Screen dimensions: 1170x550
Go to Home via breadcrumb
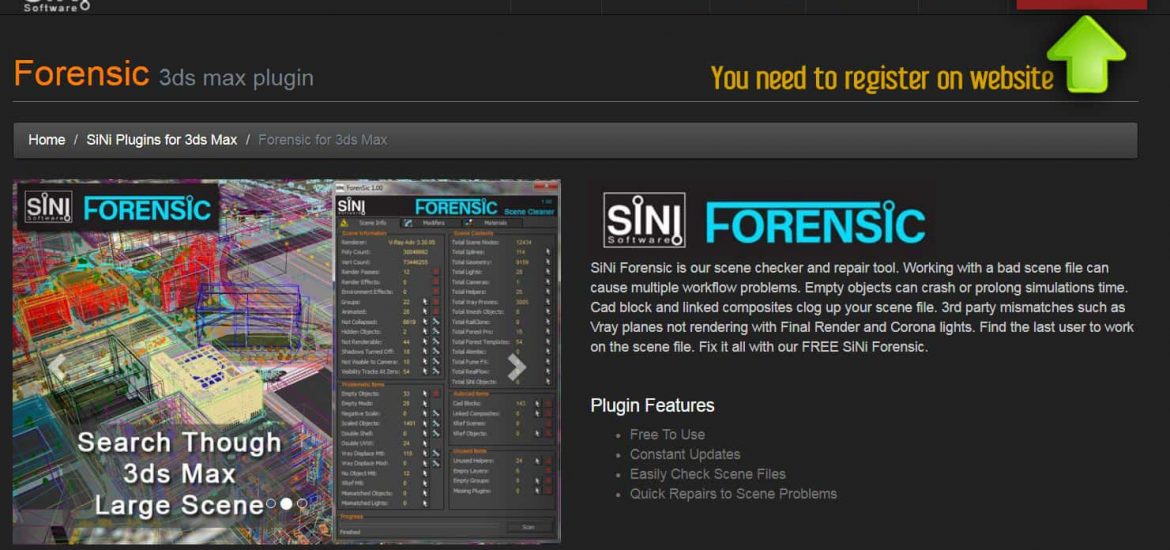click(x=47, y=140)
